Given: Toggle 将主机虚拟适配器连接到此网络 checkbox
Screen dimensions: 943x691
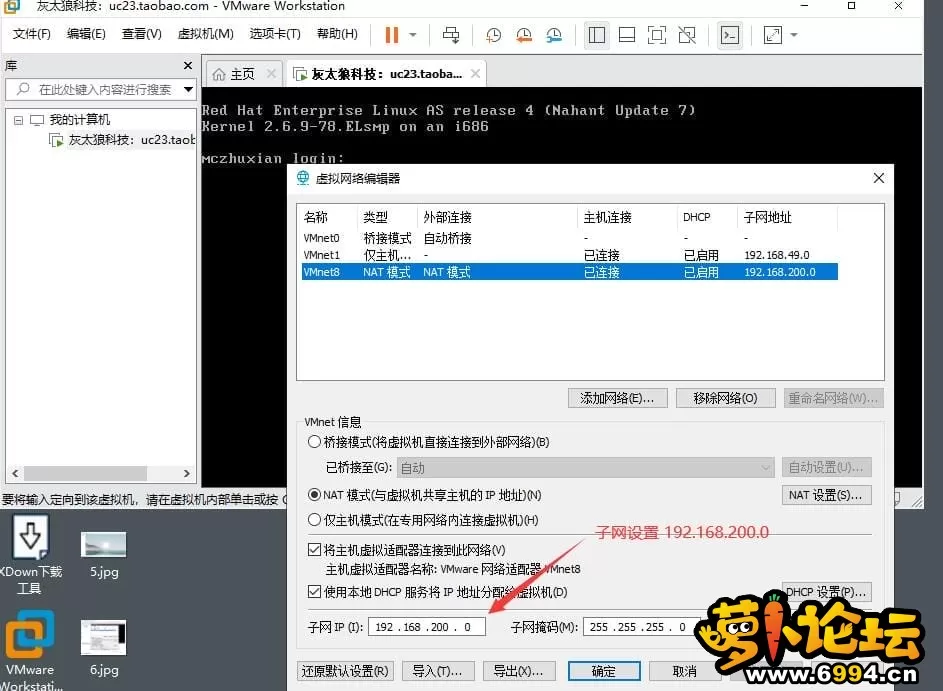Looking at the screenshot, I should [x=314, y=550].
